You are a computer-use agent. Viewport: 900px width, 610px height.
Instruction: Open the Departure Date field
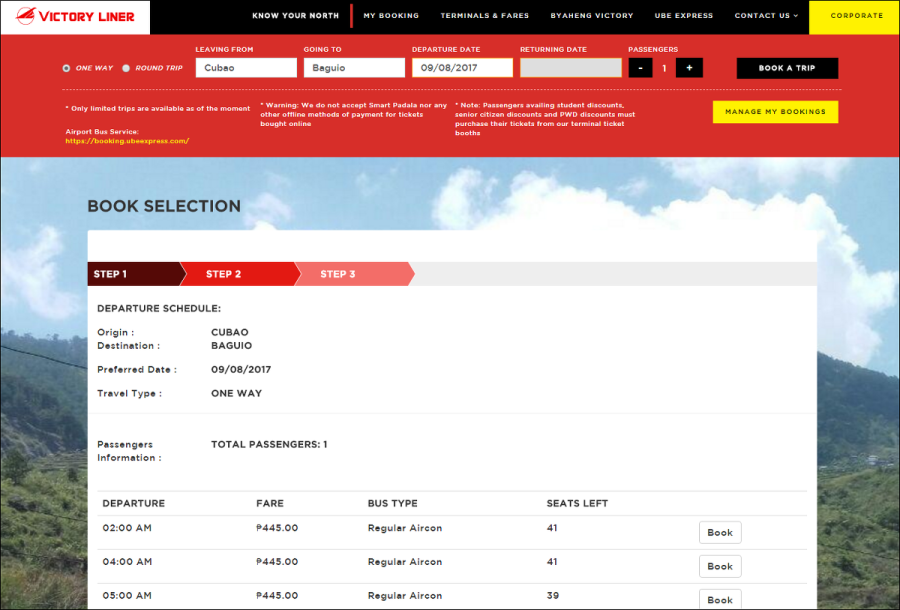coord(462,68)
